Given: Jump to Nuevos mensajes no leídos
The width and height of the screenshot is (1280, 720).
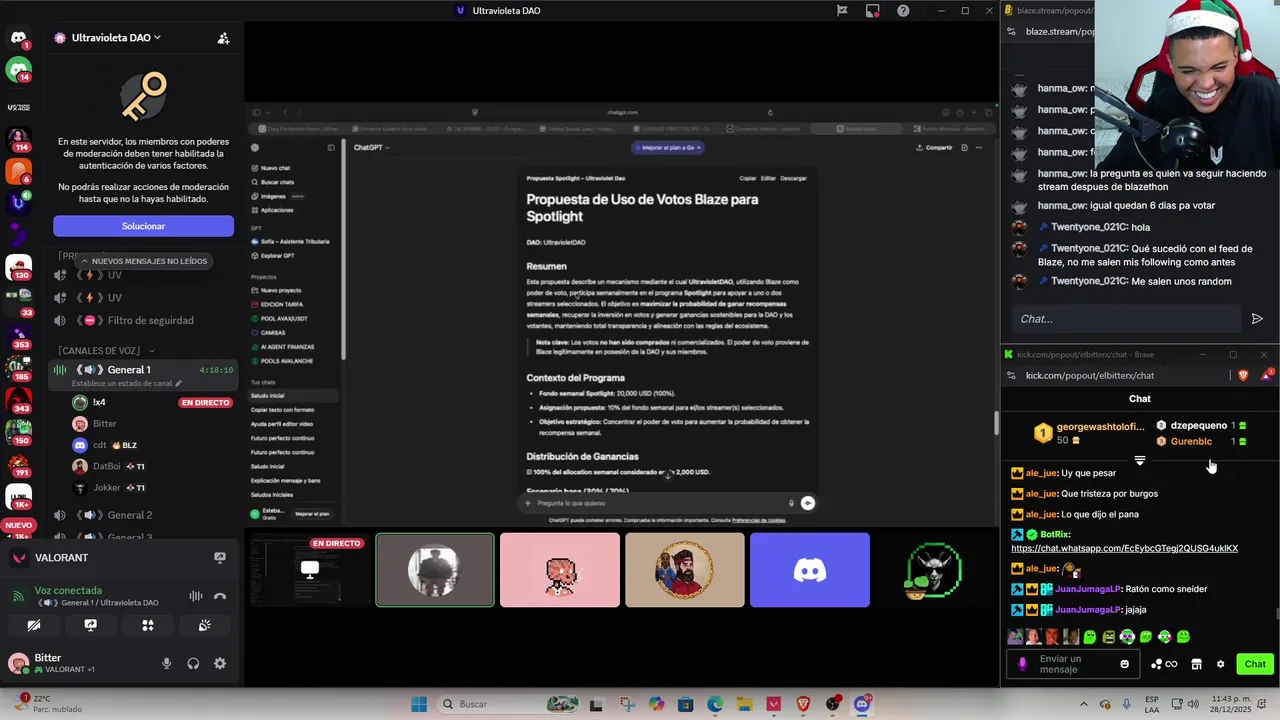Looking at the screenshot, I should pos(143,261).
